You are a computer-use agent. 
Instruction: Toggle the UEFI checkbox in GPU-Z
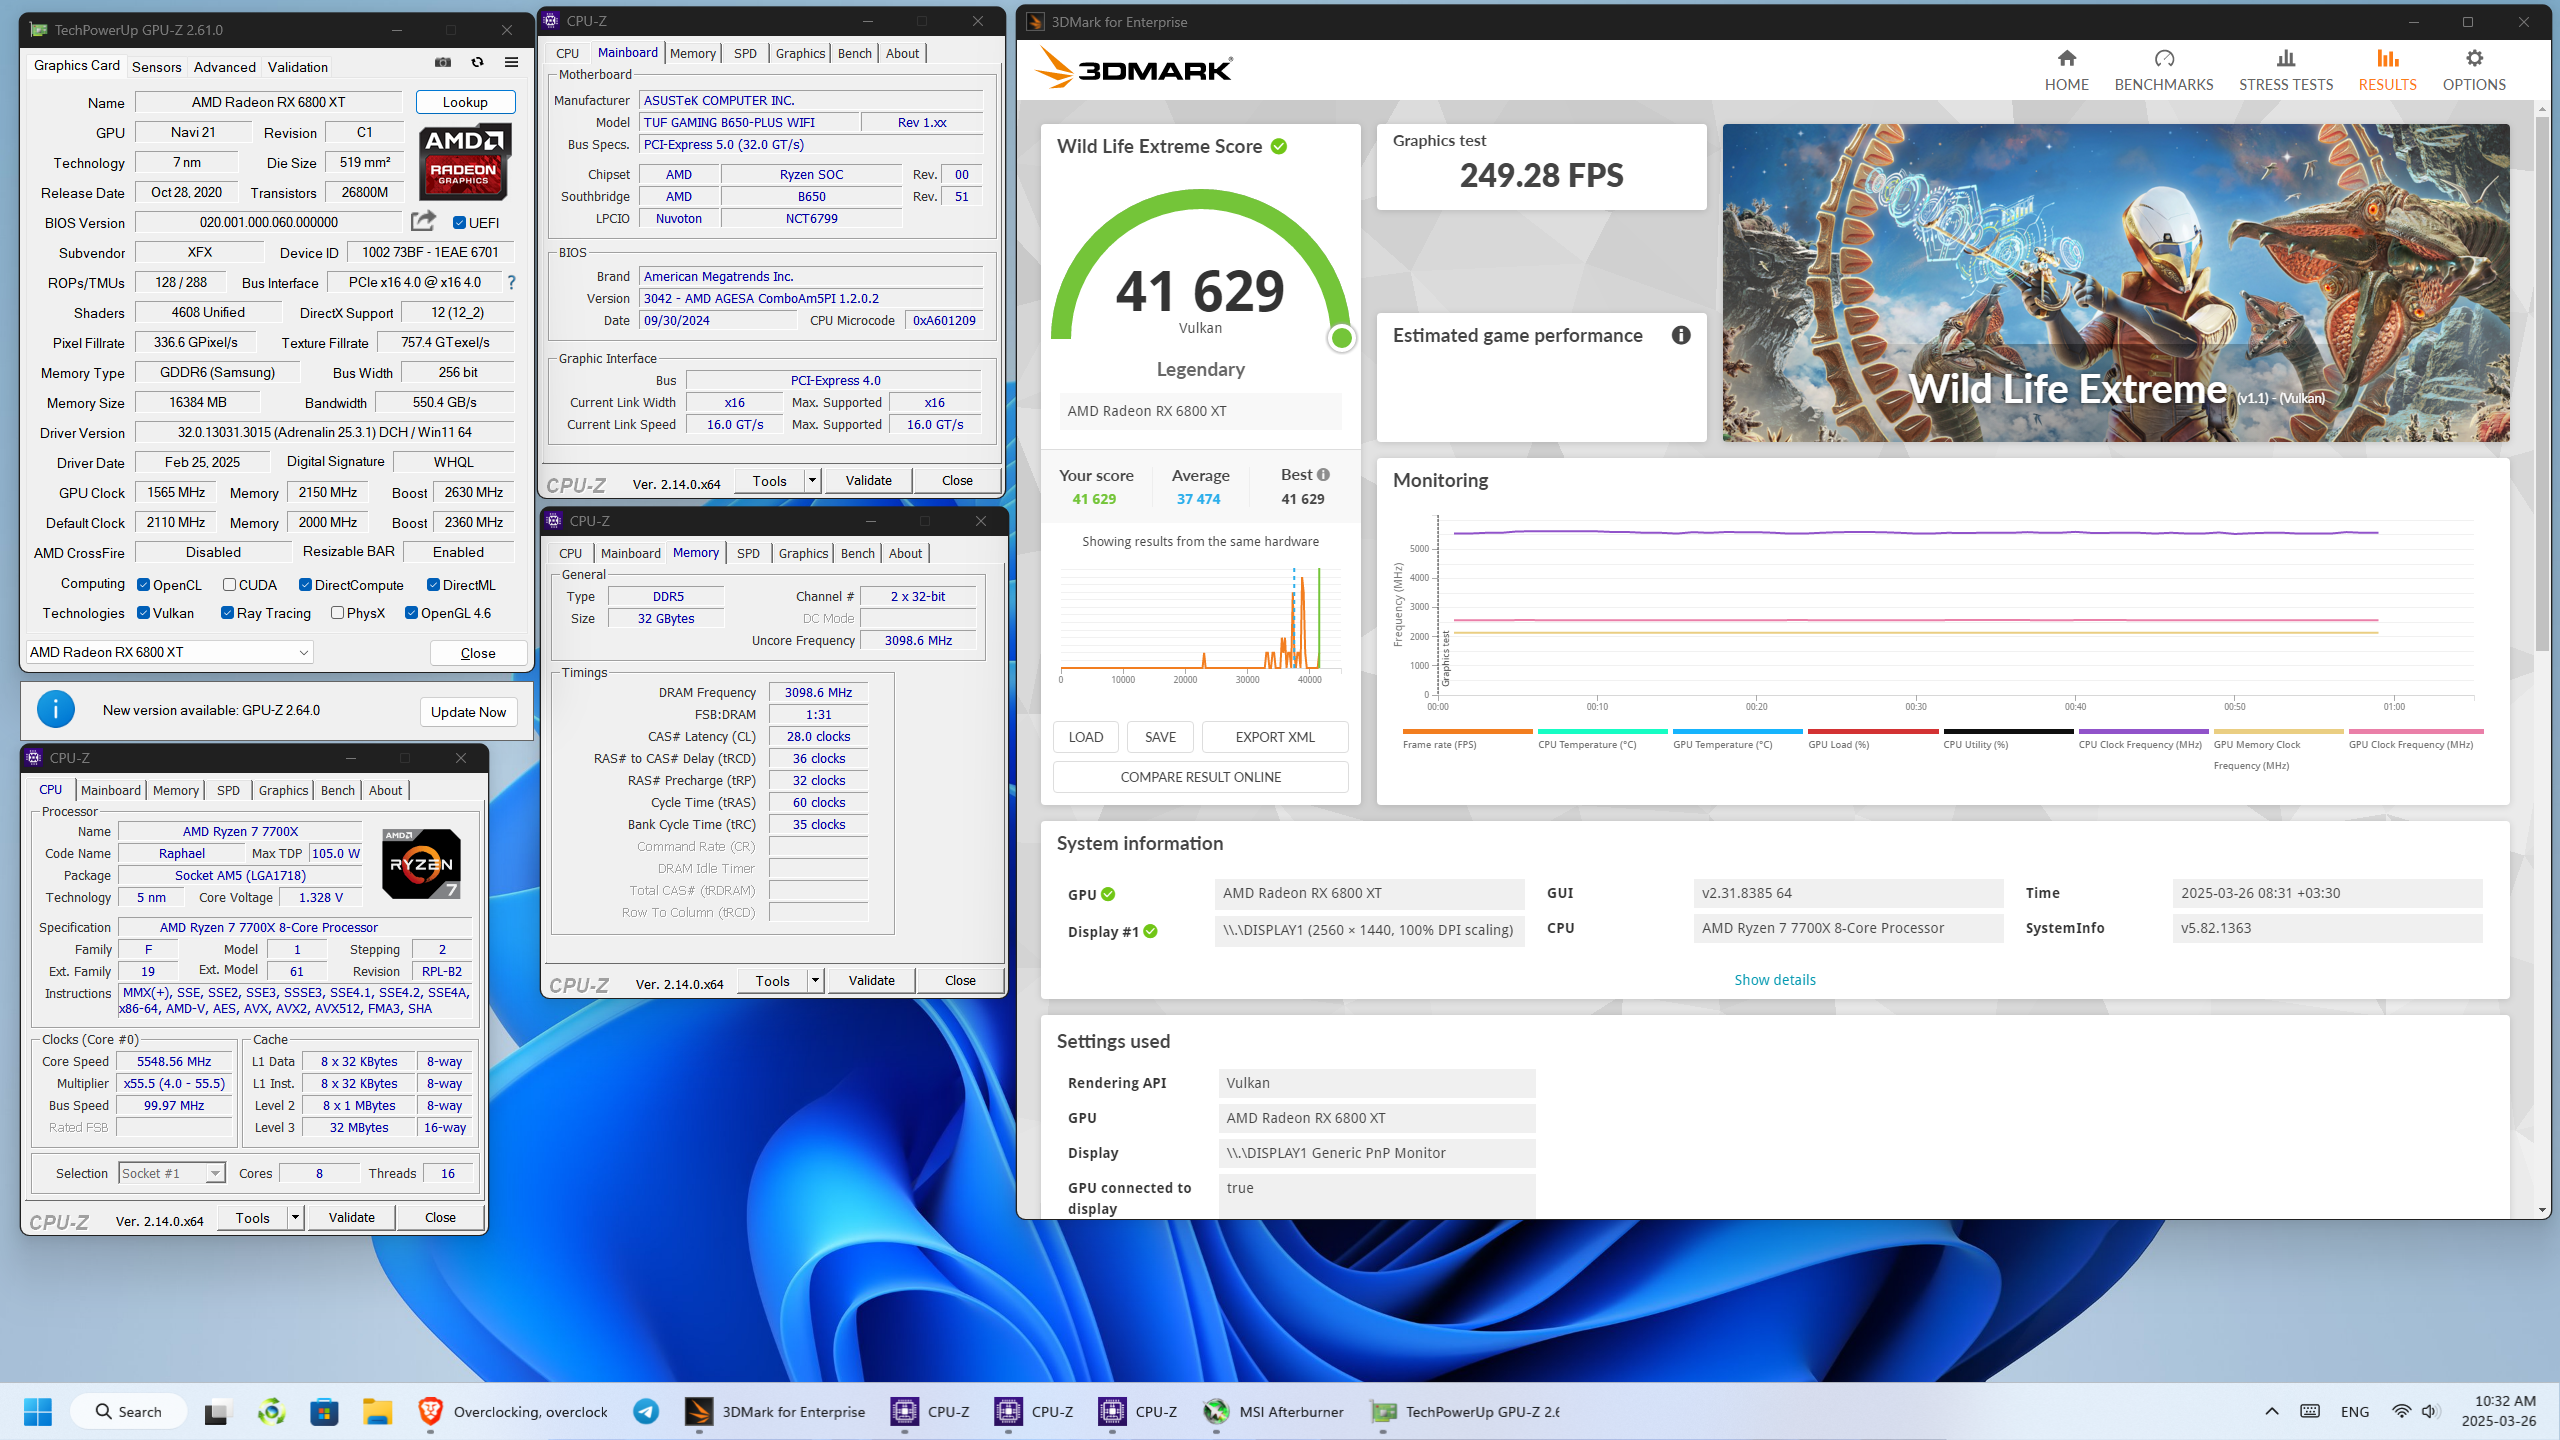point(459,222)
